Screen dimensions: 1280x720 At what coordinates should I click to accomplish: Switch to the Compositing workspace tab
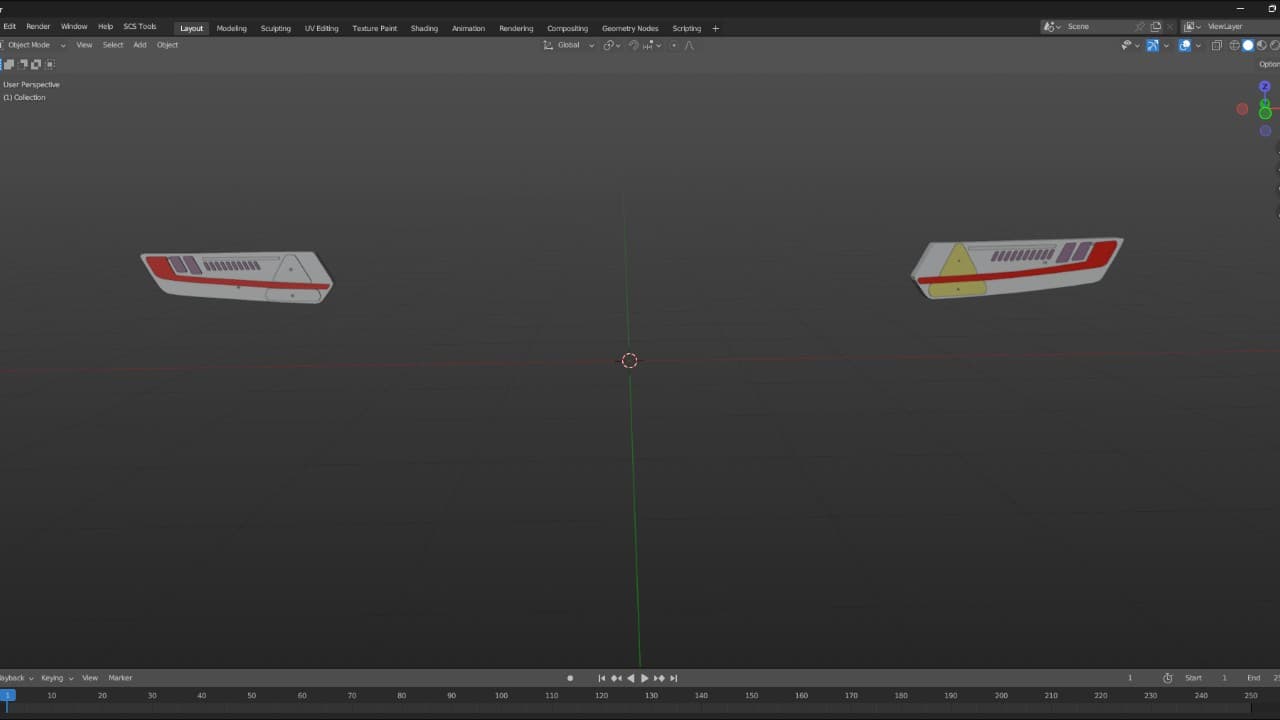click(567, 28)
